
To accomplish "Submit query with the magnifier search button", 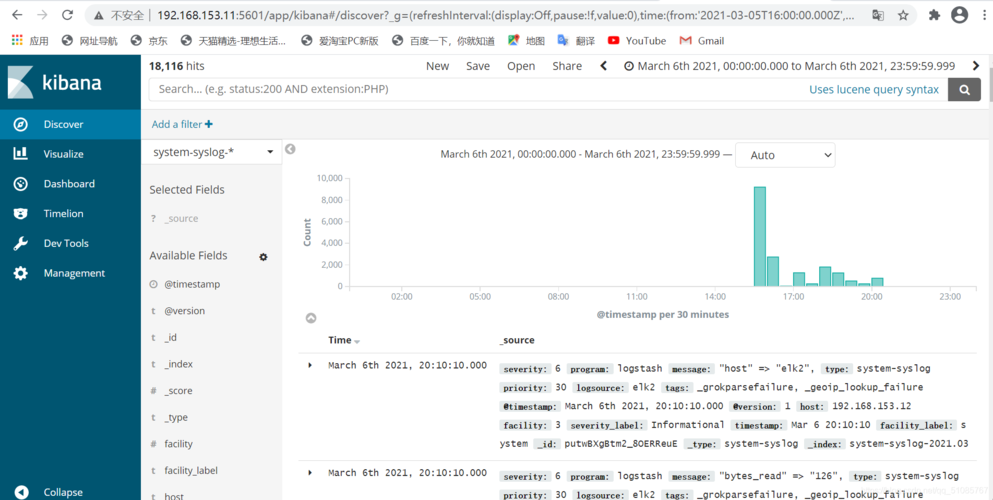I will tap(965, 90).
